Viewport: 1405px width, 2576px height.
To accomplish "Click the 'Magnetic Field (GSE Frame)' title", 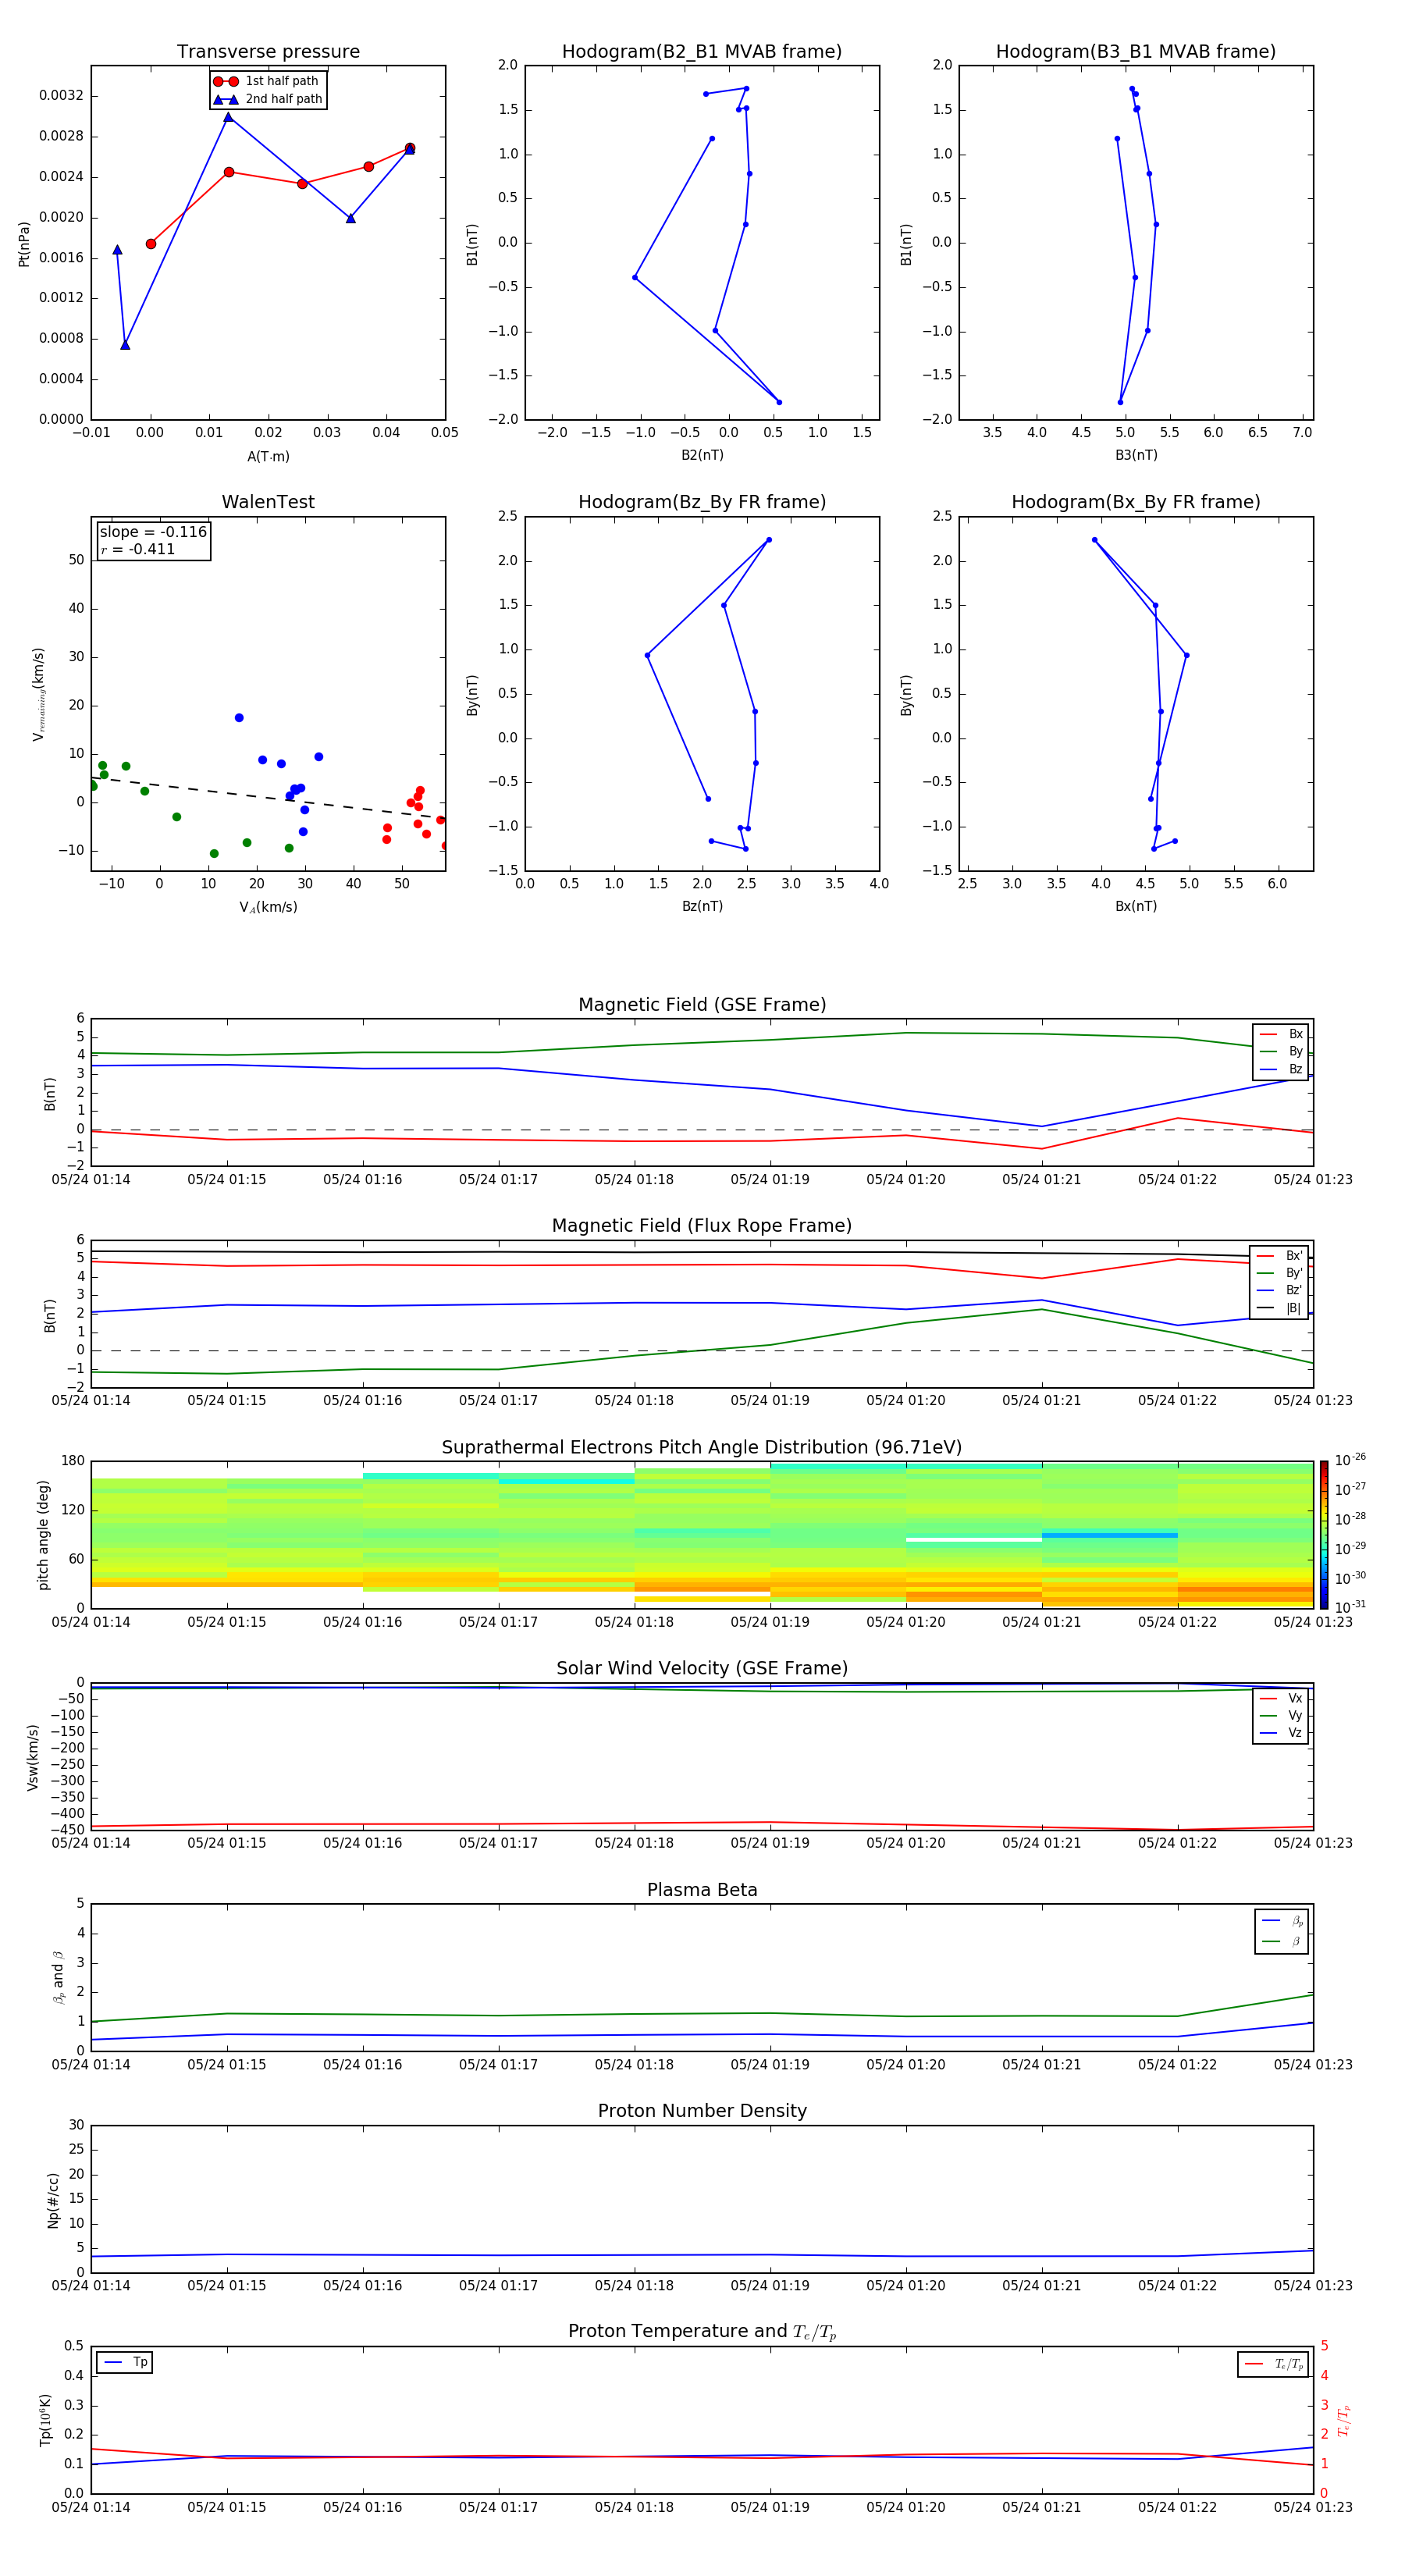I will (702, 1005).
